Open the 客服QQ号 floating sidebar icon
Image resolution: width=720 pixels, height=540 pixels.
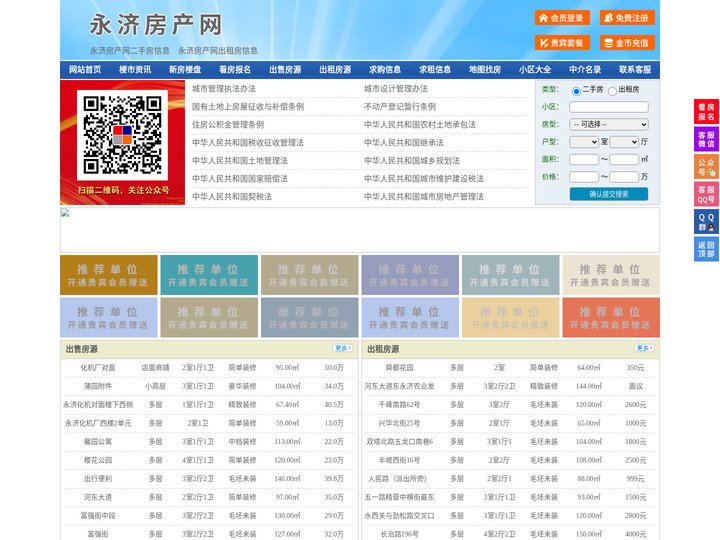pos(706,194)
